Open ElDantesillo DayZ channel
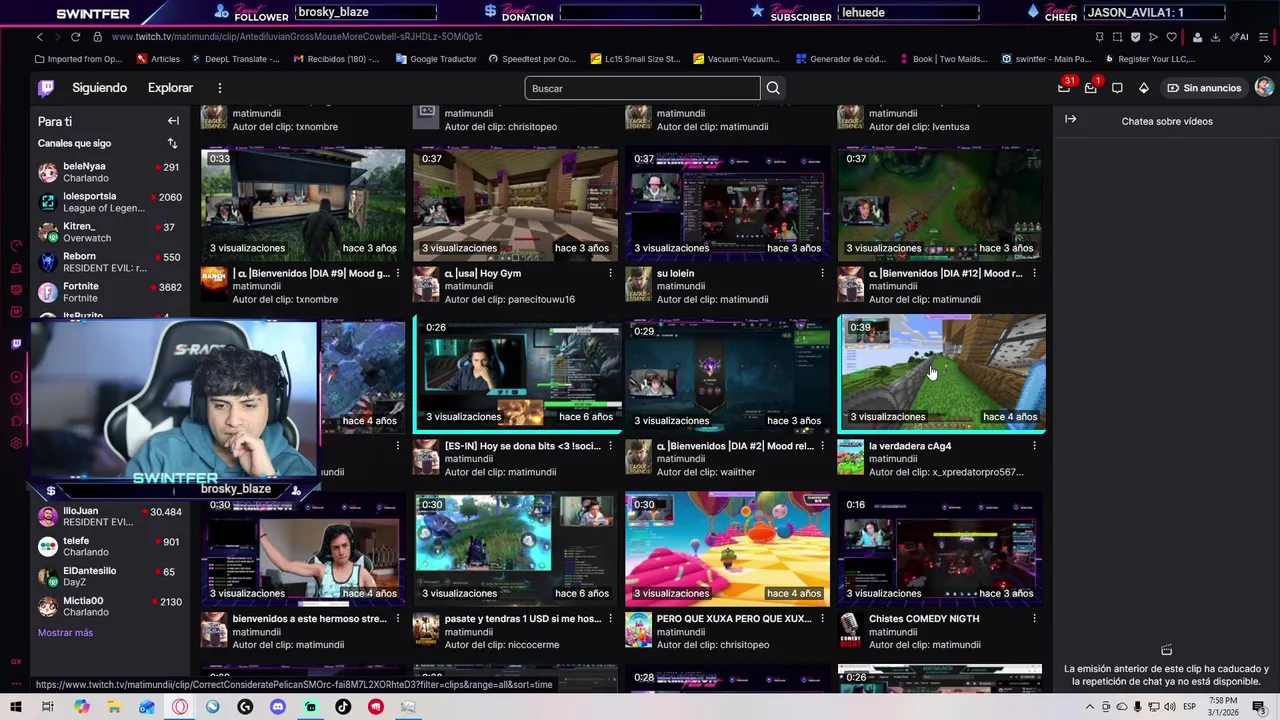Viewport: 1280px width, 720px height. pos(109,576)
